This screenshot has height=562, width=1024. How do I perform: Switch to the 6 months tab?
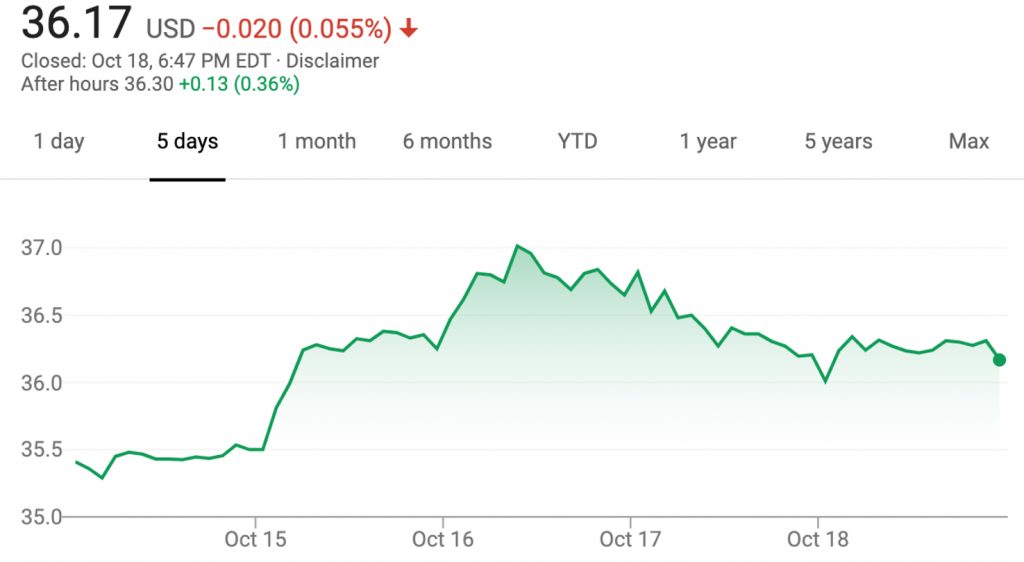point(447,141)
